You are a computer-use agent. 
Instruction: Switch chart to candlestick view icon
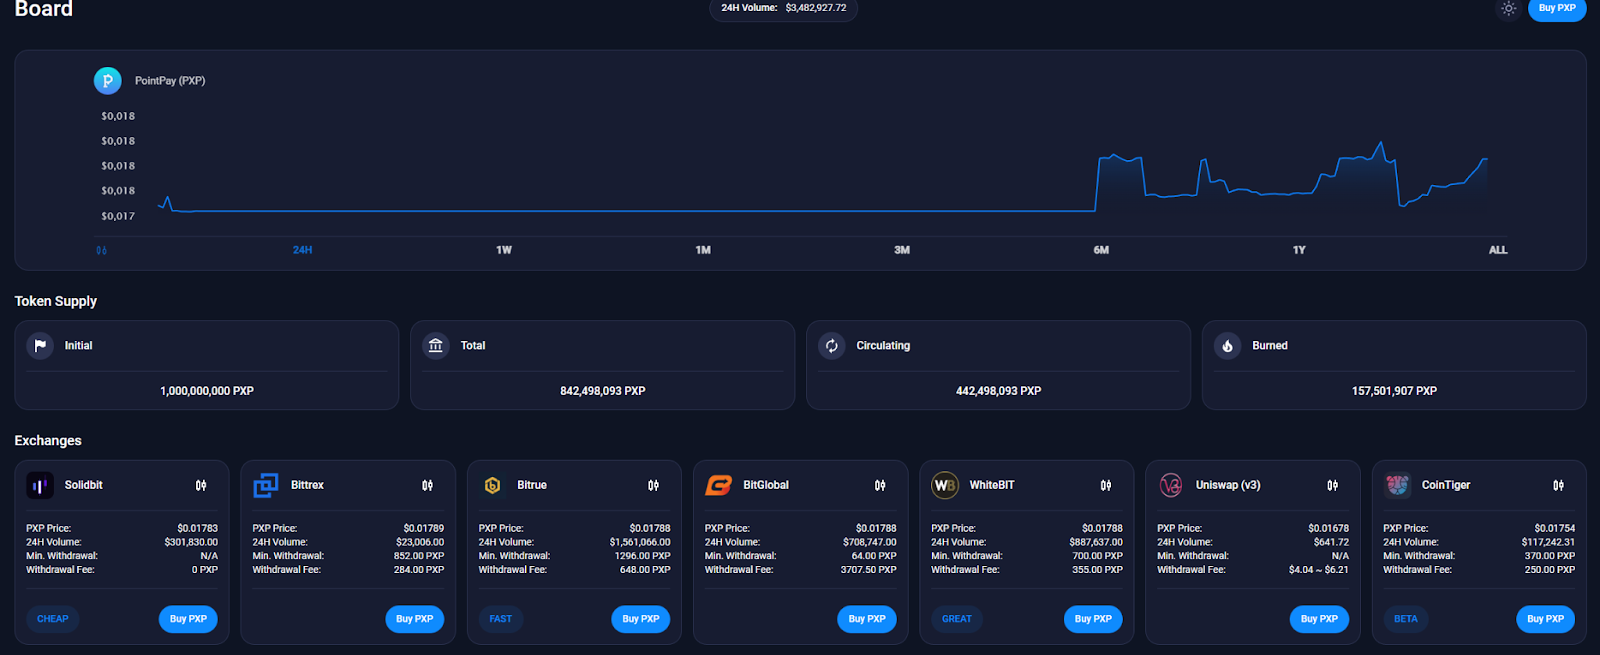pos(101,250)
